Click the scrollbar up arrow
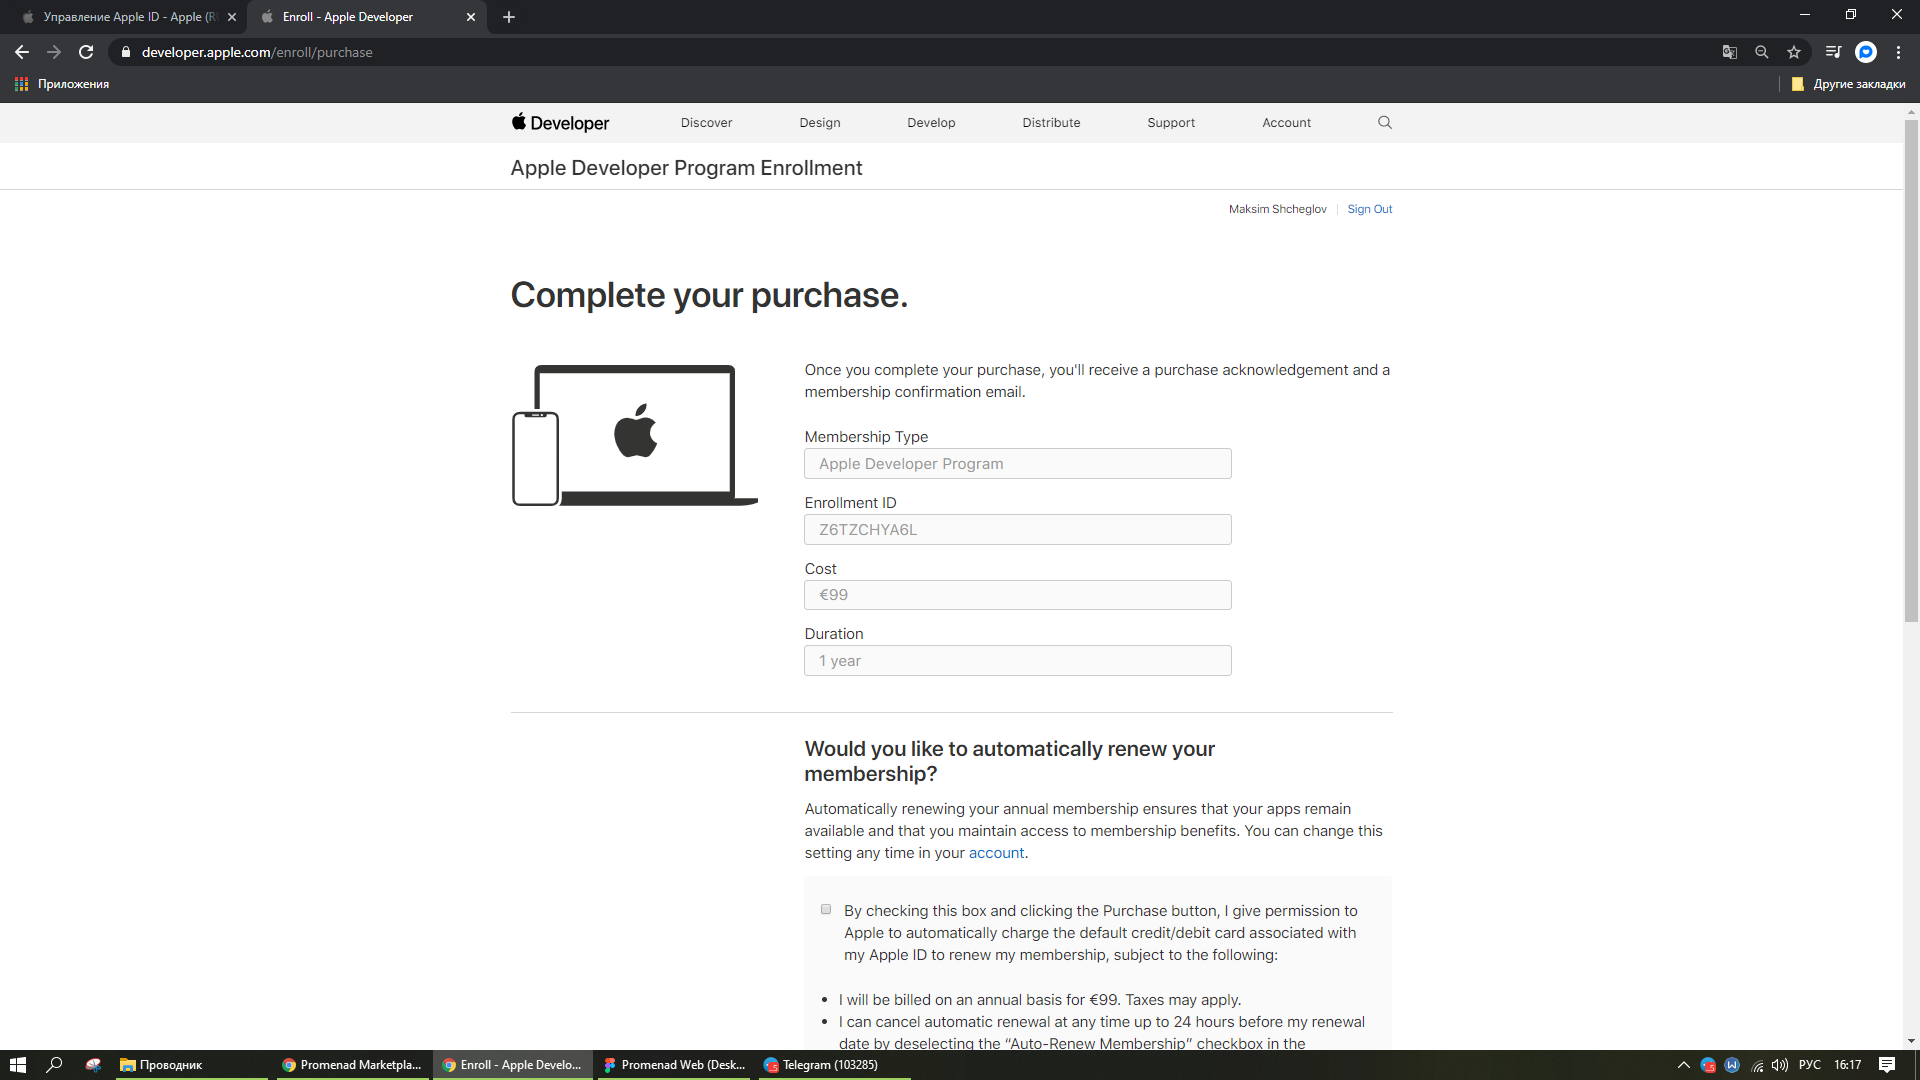The width and height of the screenshot is (1920, 1080). (1911, 111)
